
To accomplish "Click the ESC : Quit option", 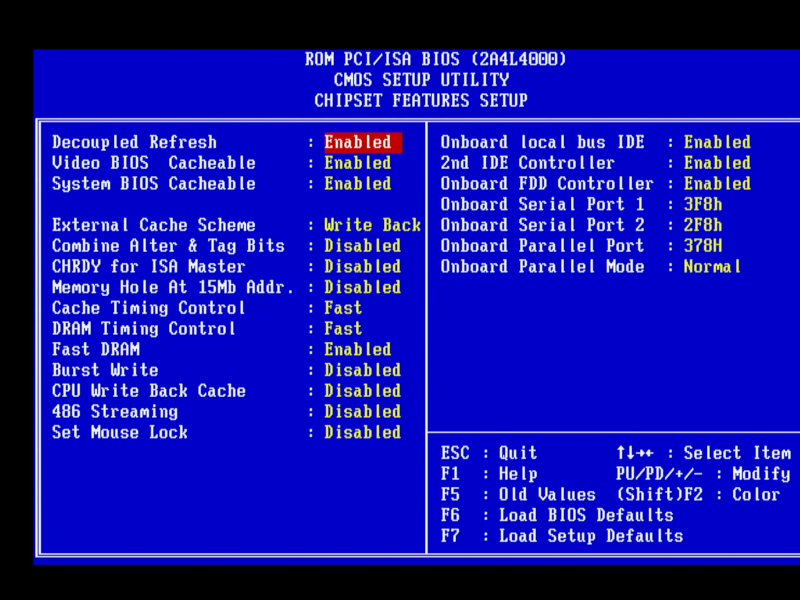I will (x=489, y=453).
